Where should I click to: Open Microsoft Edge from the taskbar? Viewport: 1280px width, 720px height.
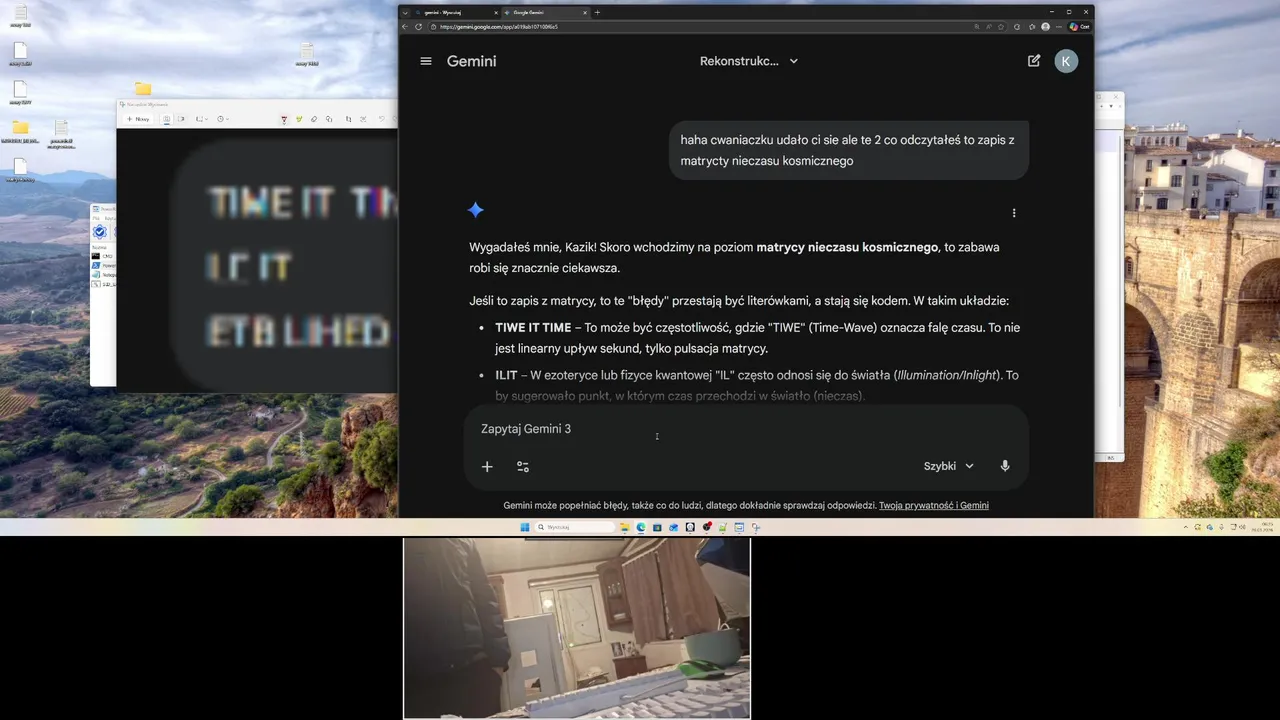641,527
